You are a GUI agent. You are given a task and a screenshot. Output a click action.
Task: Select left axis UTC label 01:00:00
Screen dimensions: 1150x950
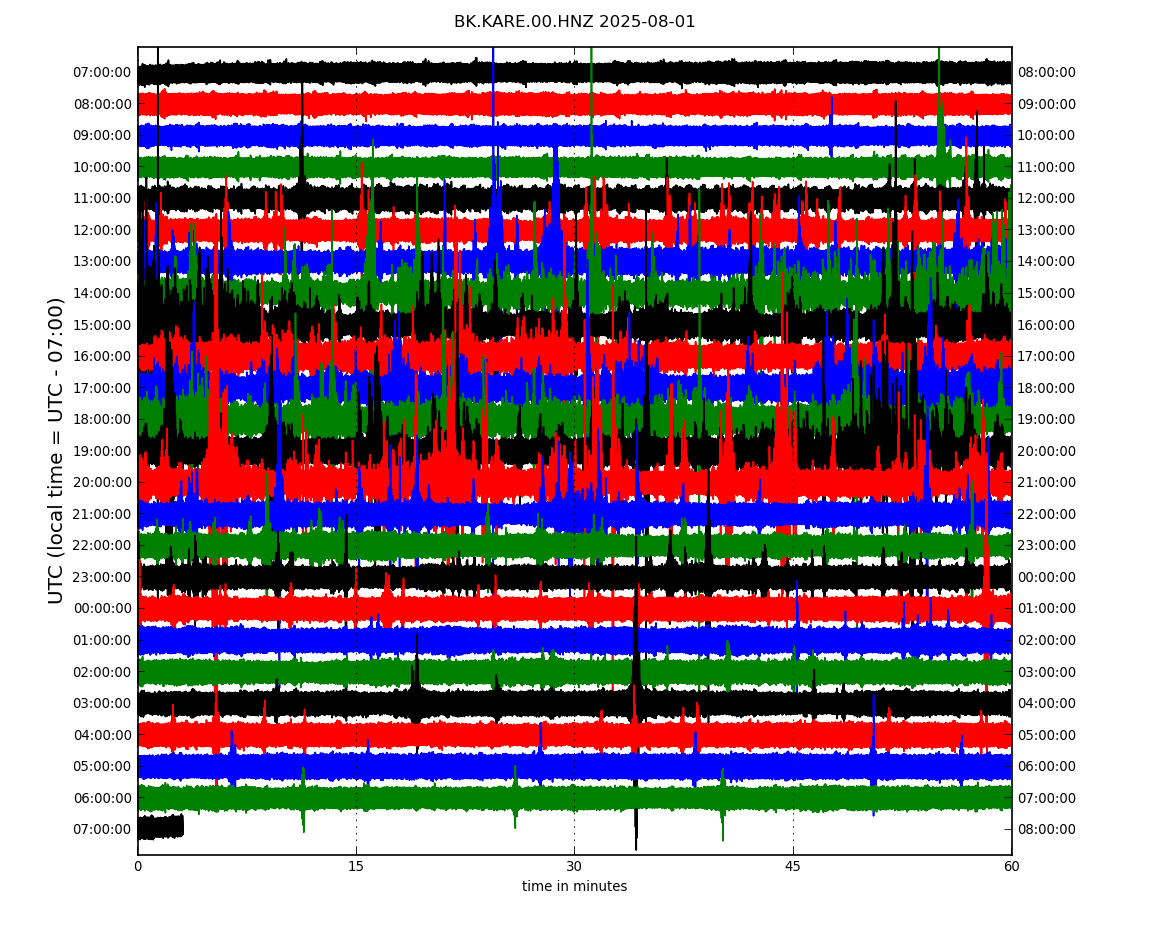pyautogui.click(x=103, y=640)
